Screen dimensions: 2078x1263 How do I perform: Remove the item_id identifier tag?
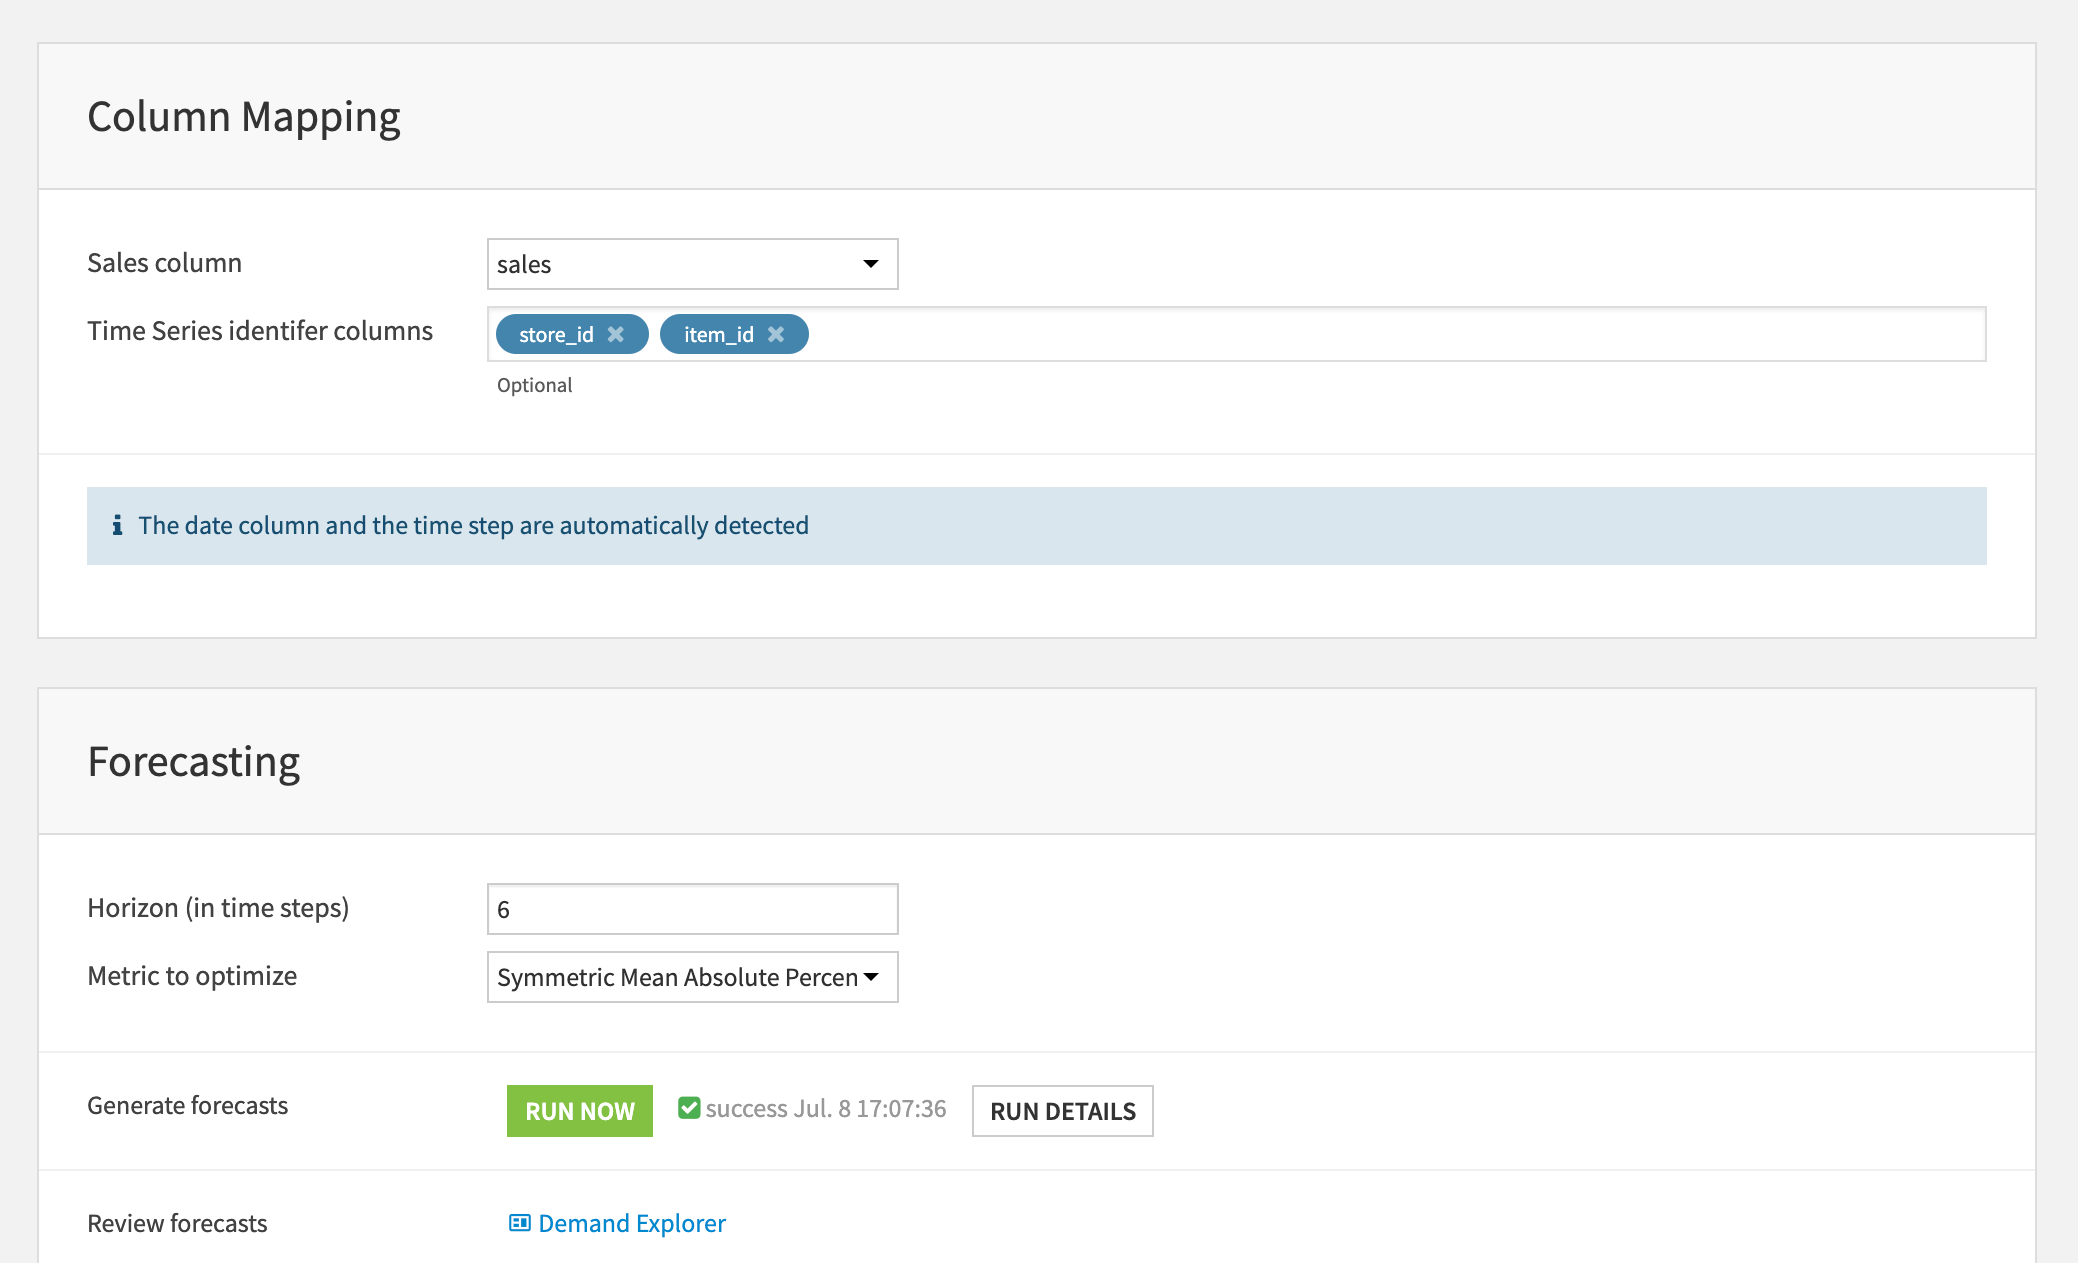point(777,334)
